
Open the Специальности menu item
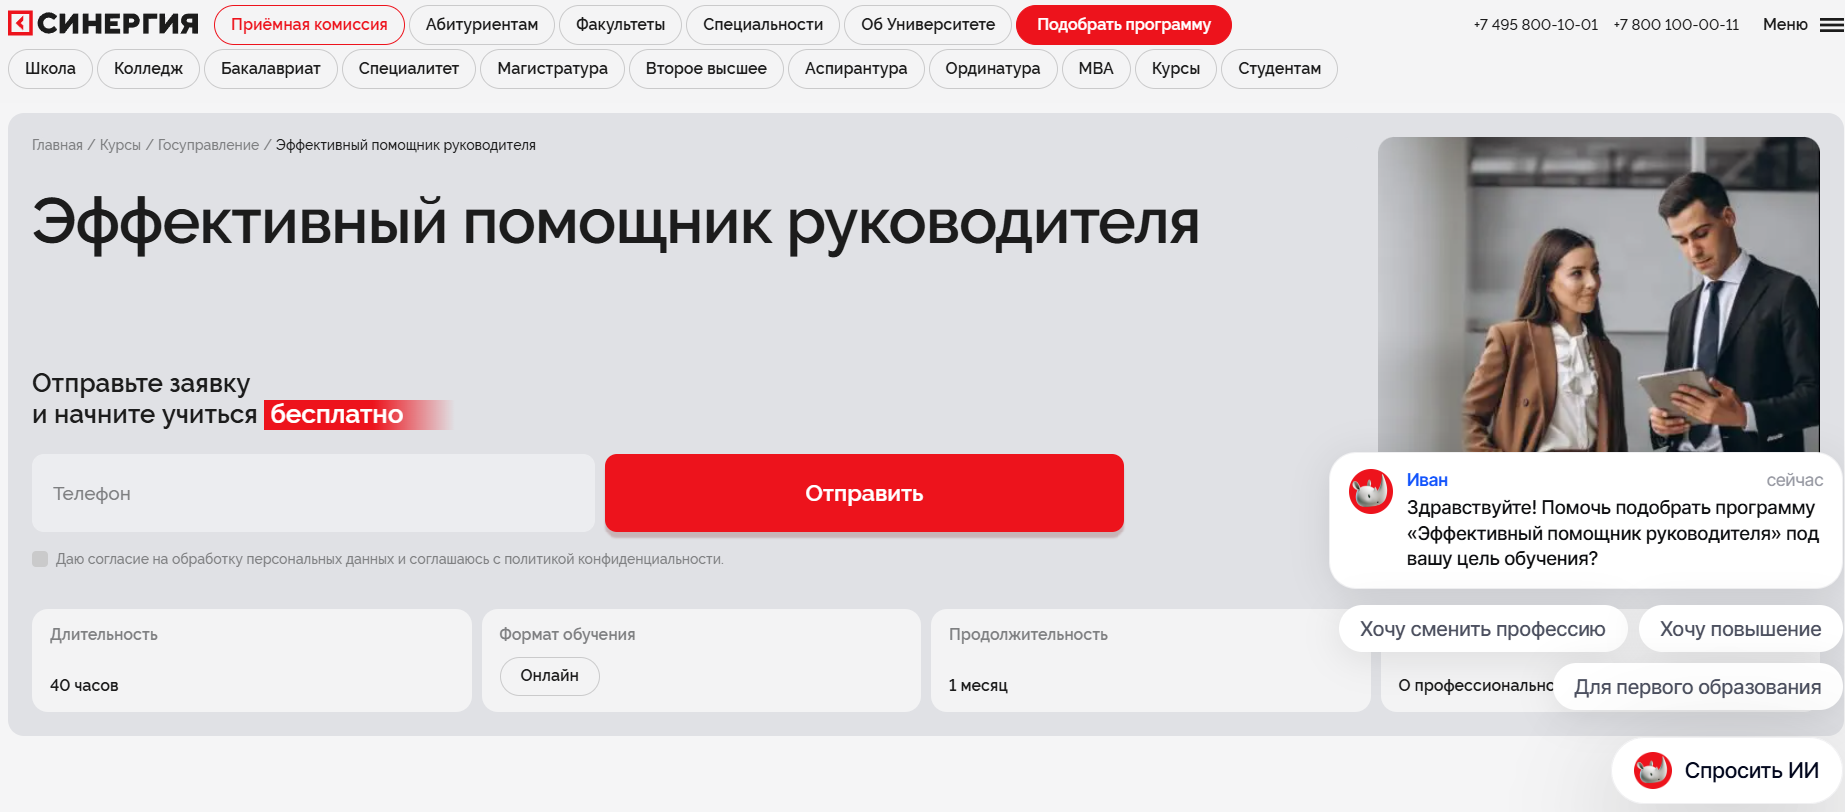[x=762, y=25]
